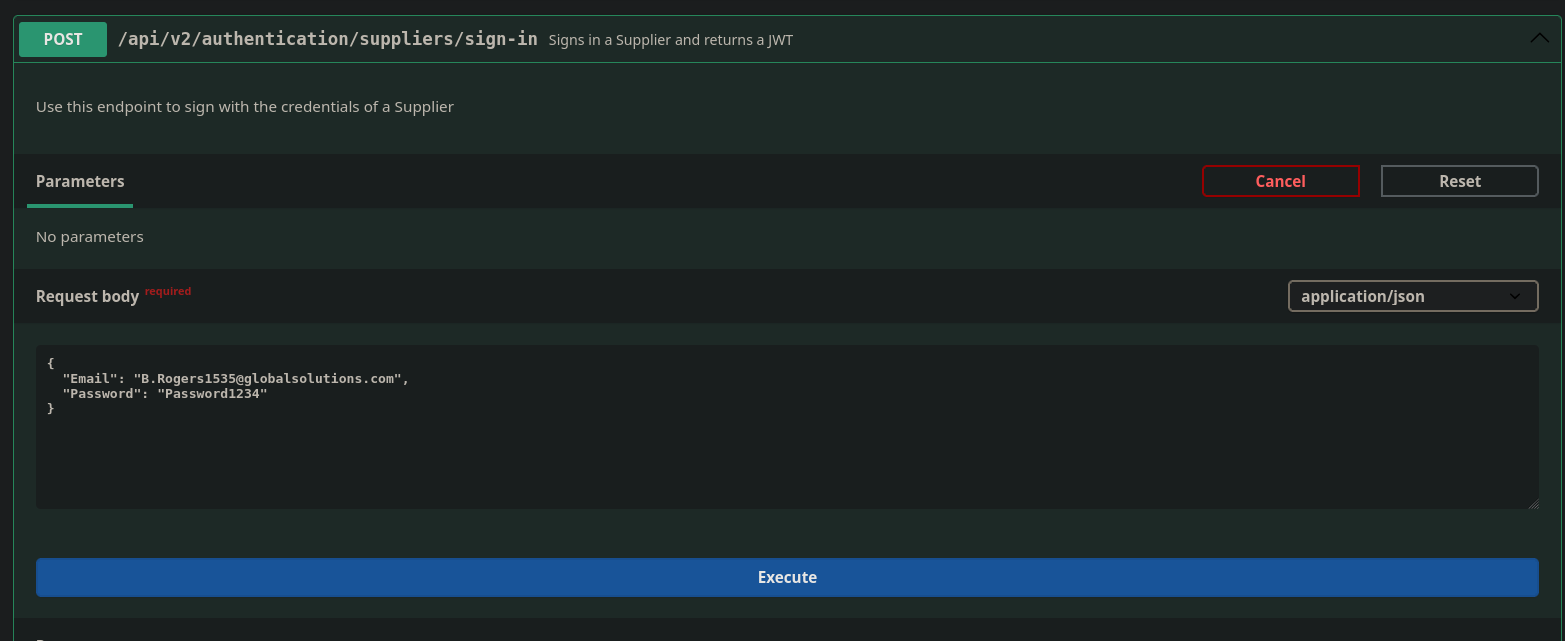
Task: Switch to the Parameters tab
Action: pos(80,181)
